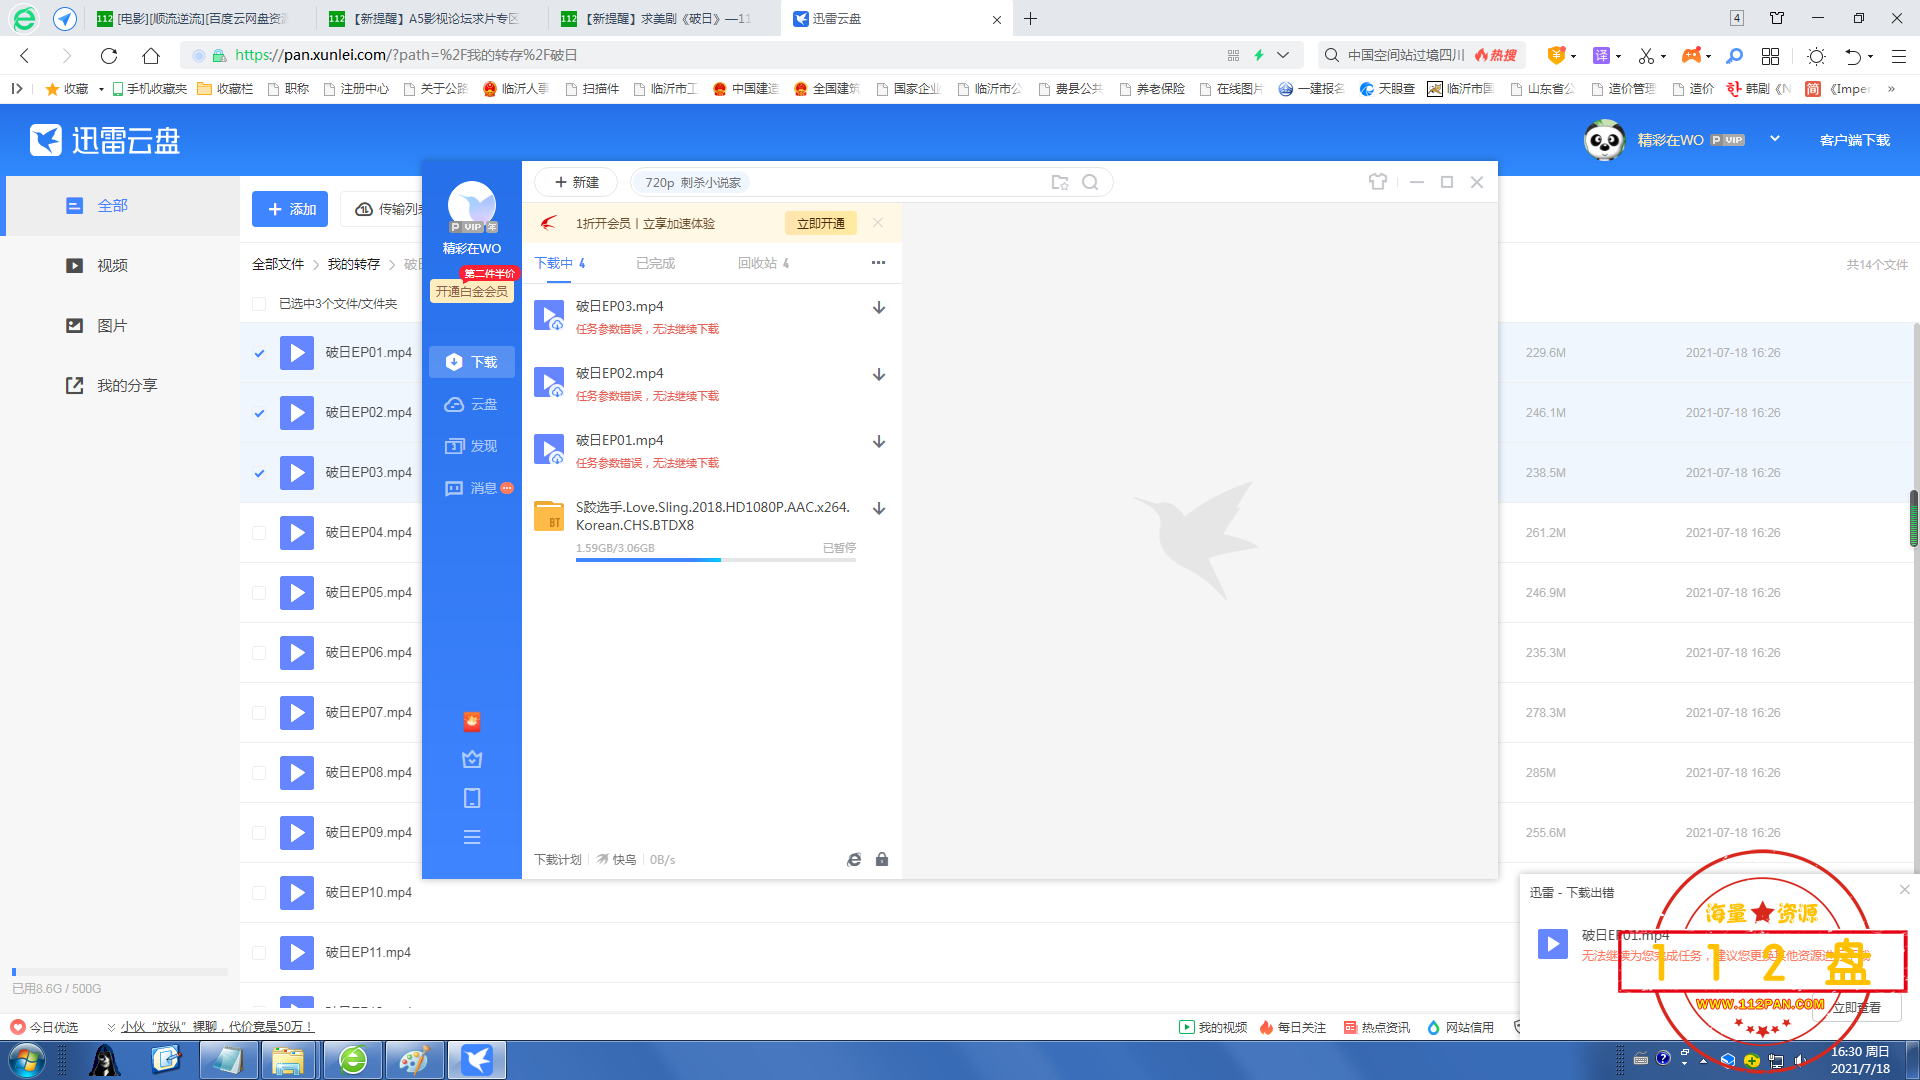Click Love.Sling download progress bar

click(x=716, y=560)
